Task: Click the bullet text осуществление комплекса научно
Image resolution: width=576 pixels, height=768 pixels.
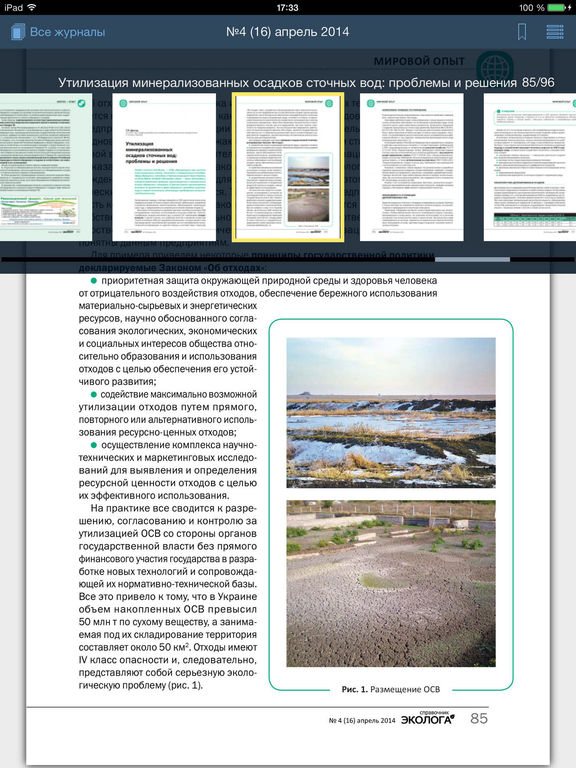Action: [x=168, y=470]
